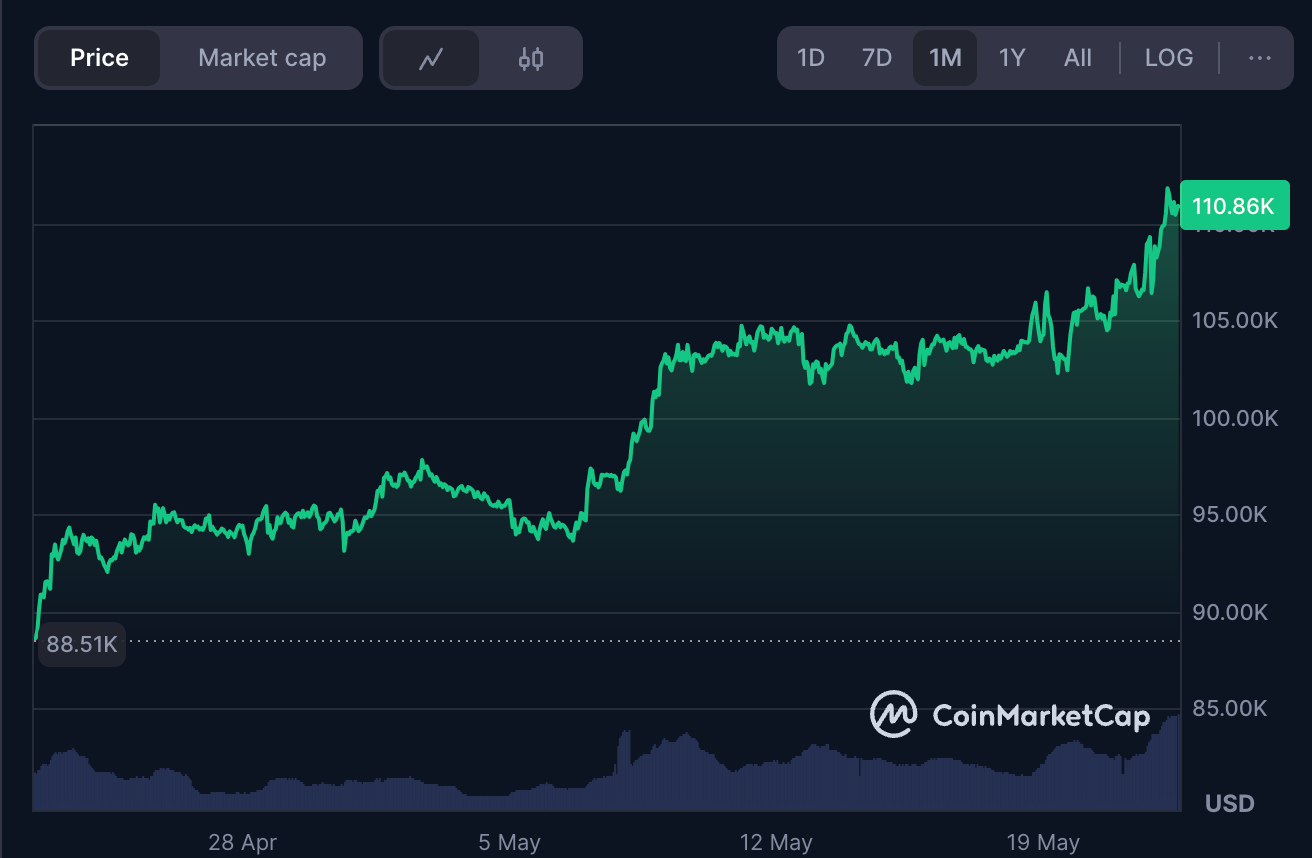Image resolution: width=1312 pixels, height=858 pixels.
Task: Select the 1D time range
Action: [x=811, y=57]
